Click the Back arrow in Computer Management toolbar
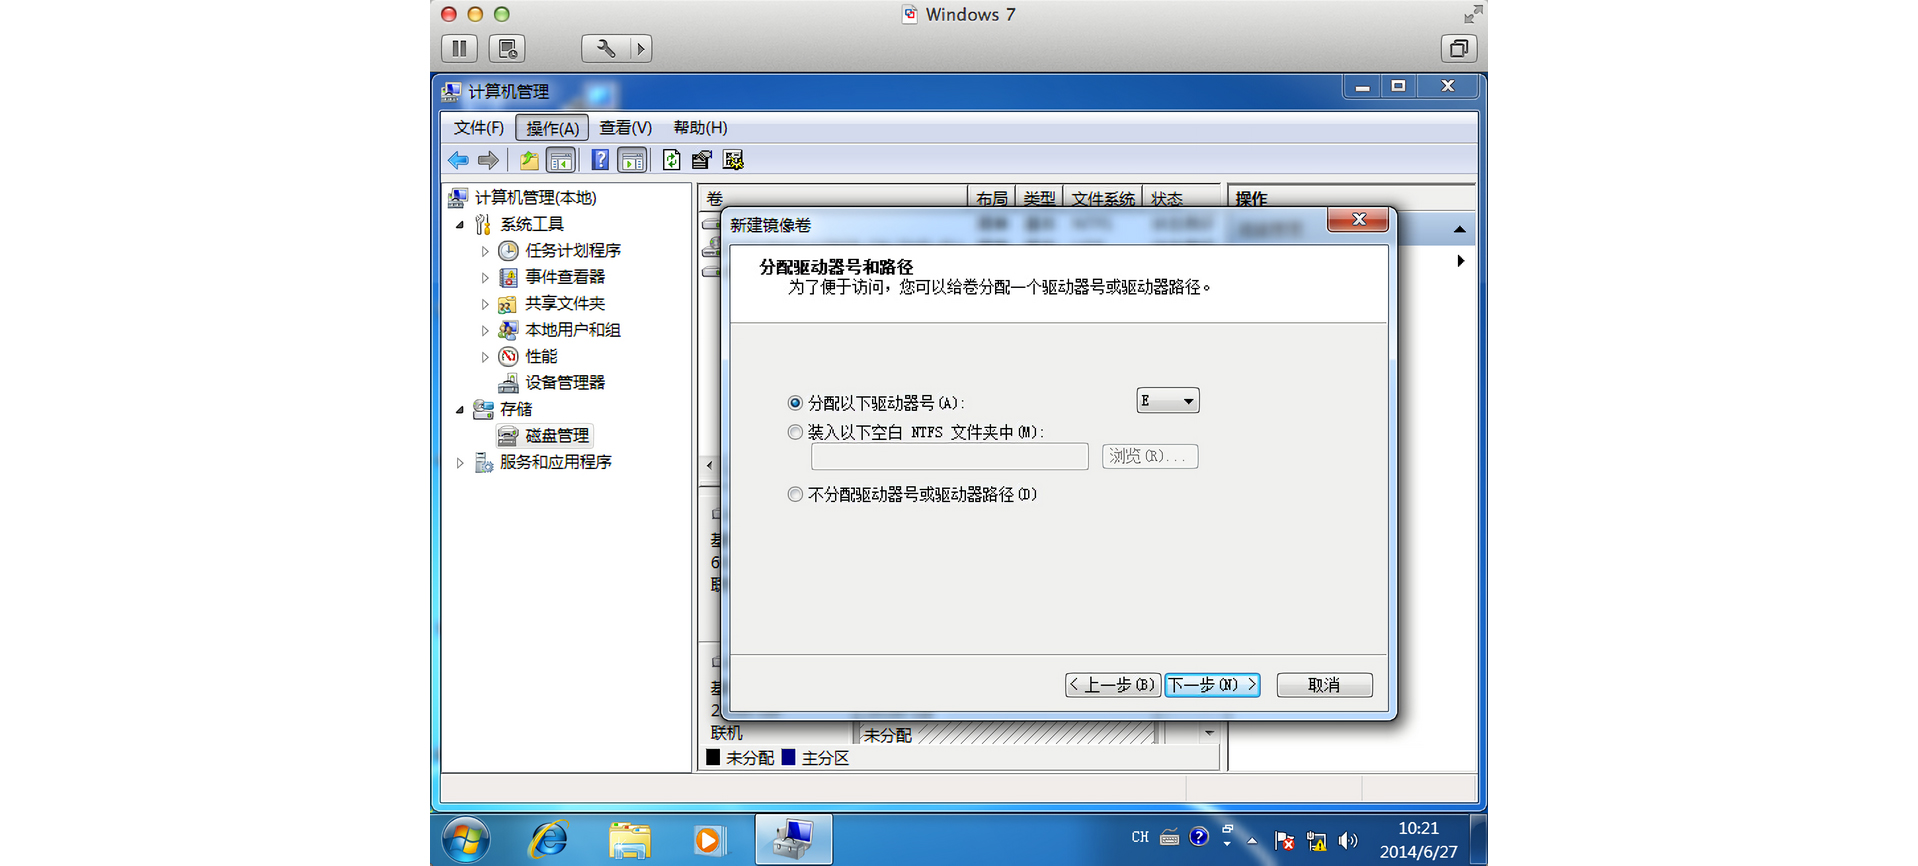The height and width of the screenshot is (866, 1918). click(458, 160)
